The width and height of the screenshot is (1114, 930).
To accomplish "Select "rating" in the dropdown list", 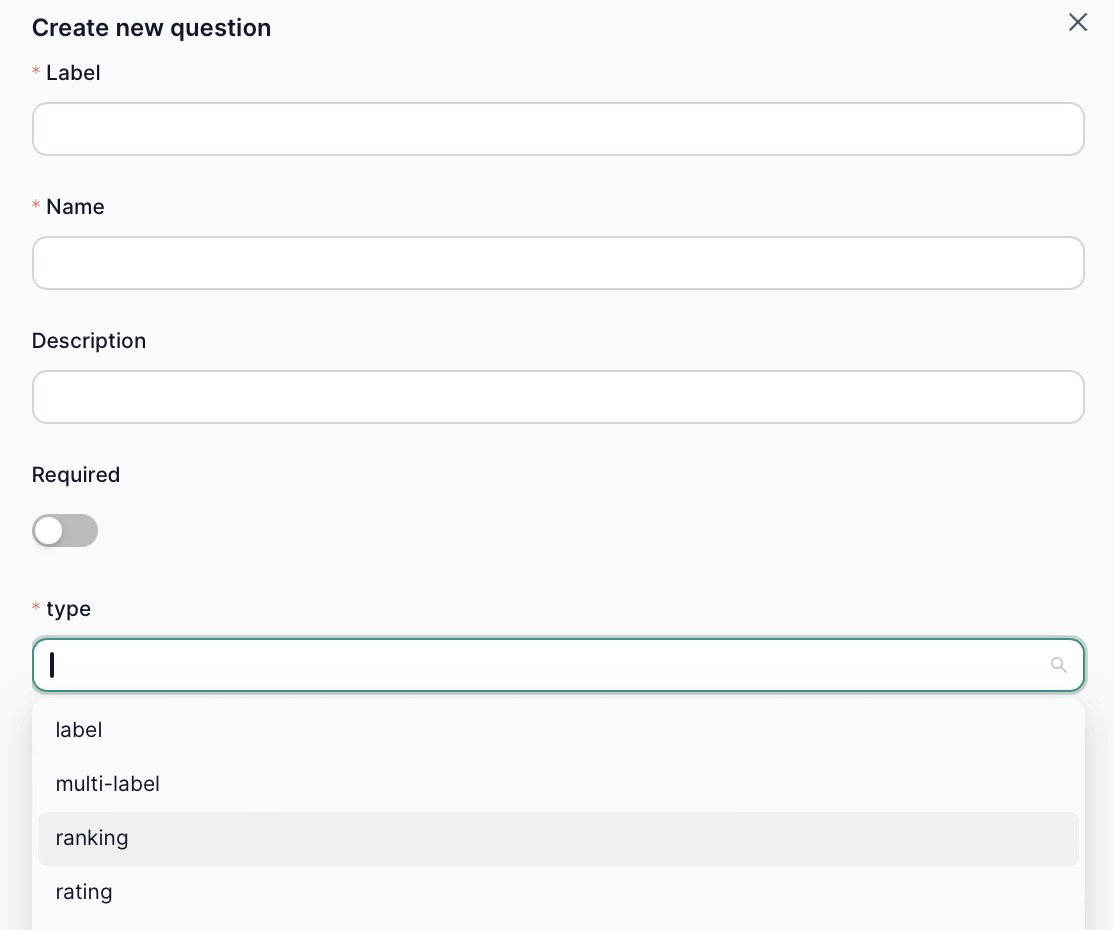I will pos(84,892).
